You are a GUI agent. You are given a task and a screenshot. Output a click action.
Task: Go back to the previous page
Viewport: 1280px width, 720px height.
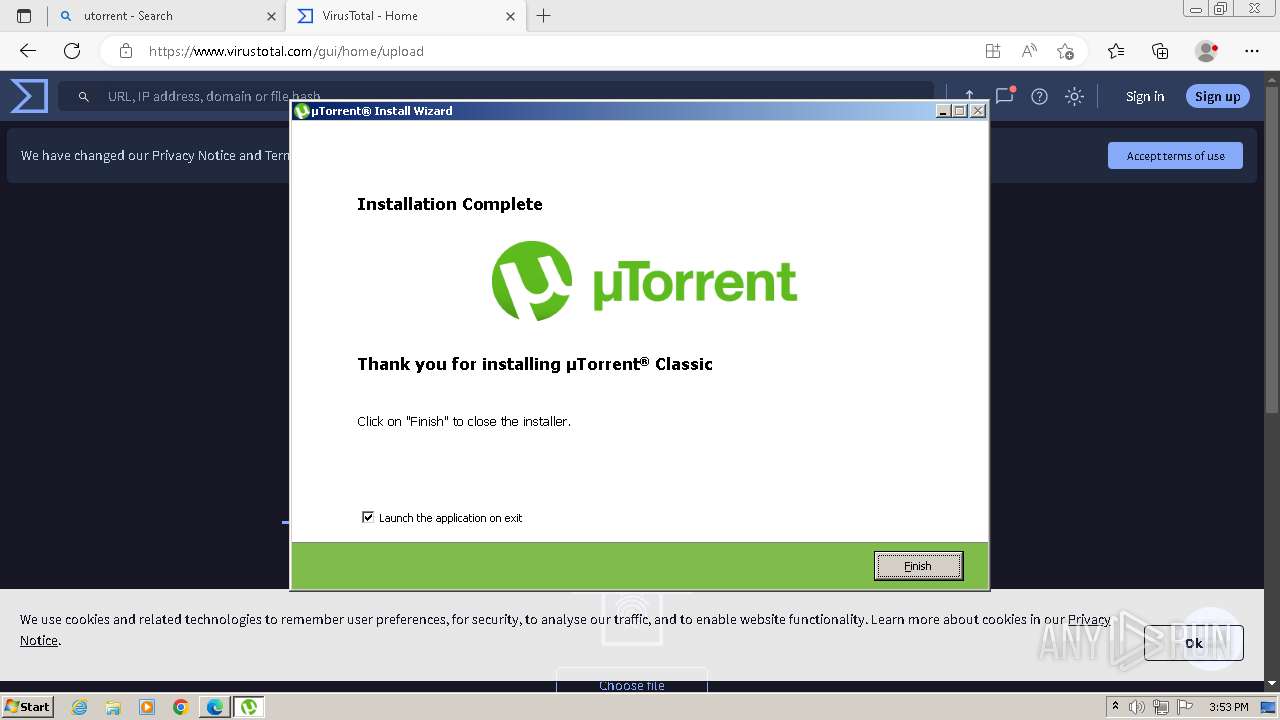point(28,51)
